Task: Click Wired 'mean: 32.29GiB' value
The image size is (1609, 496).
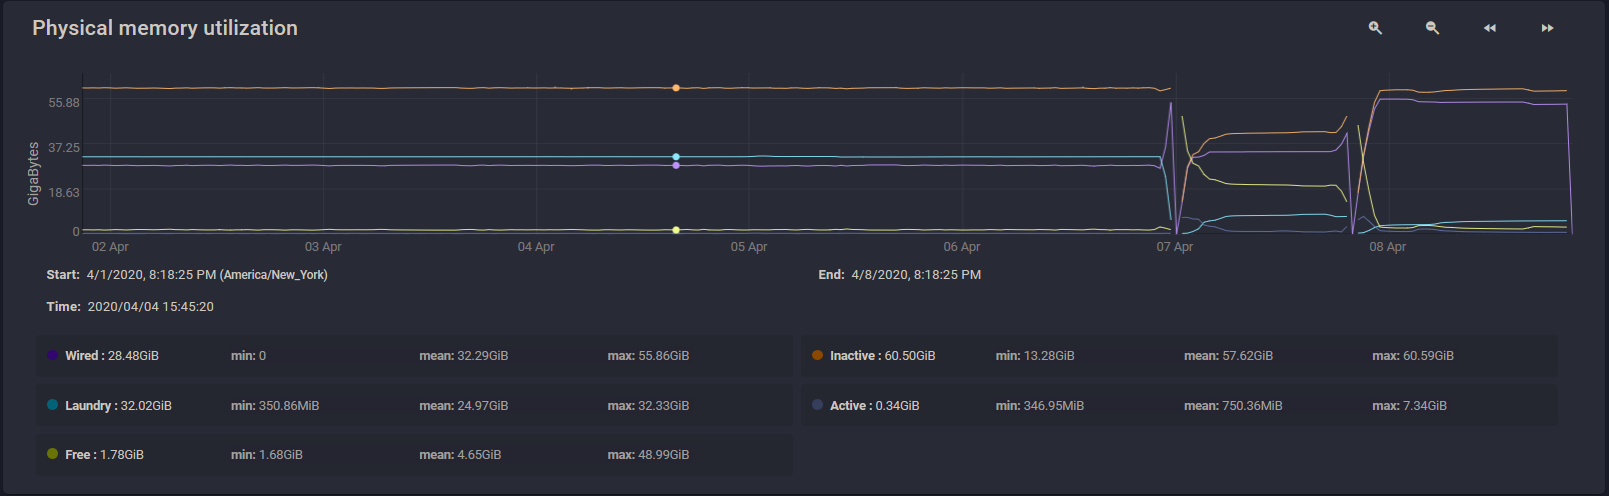Action: point(464,356)
